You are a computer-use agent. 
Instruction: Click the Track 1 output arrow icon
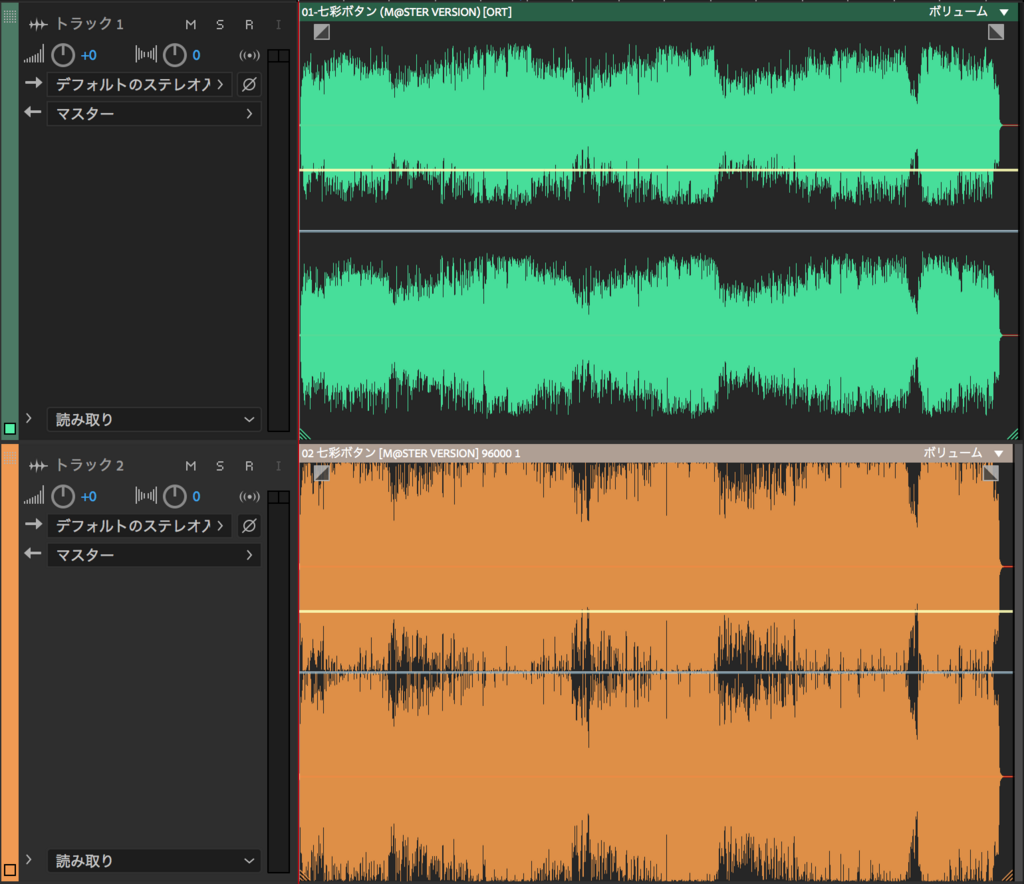pyautogui.click(x=33, y=112)
